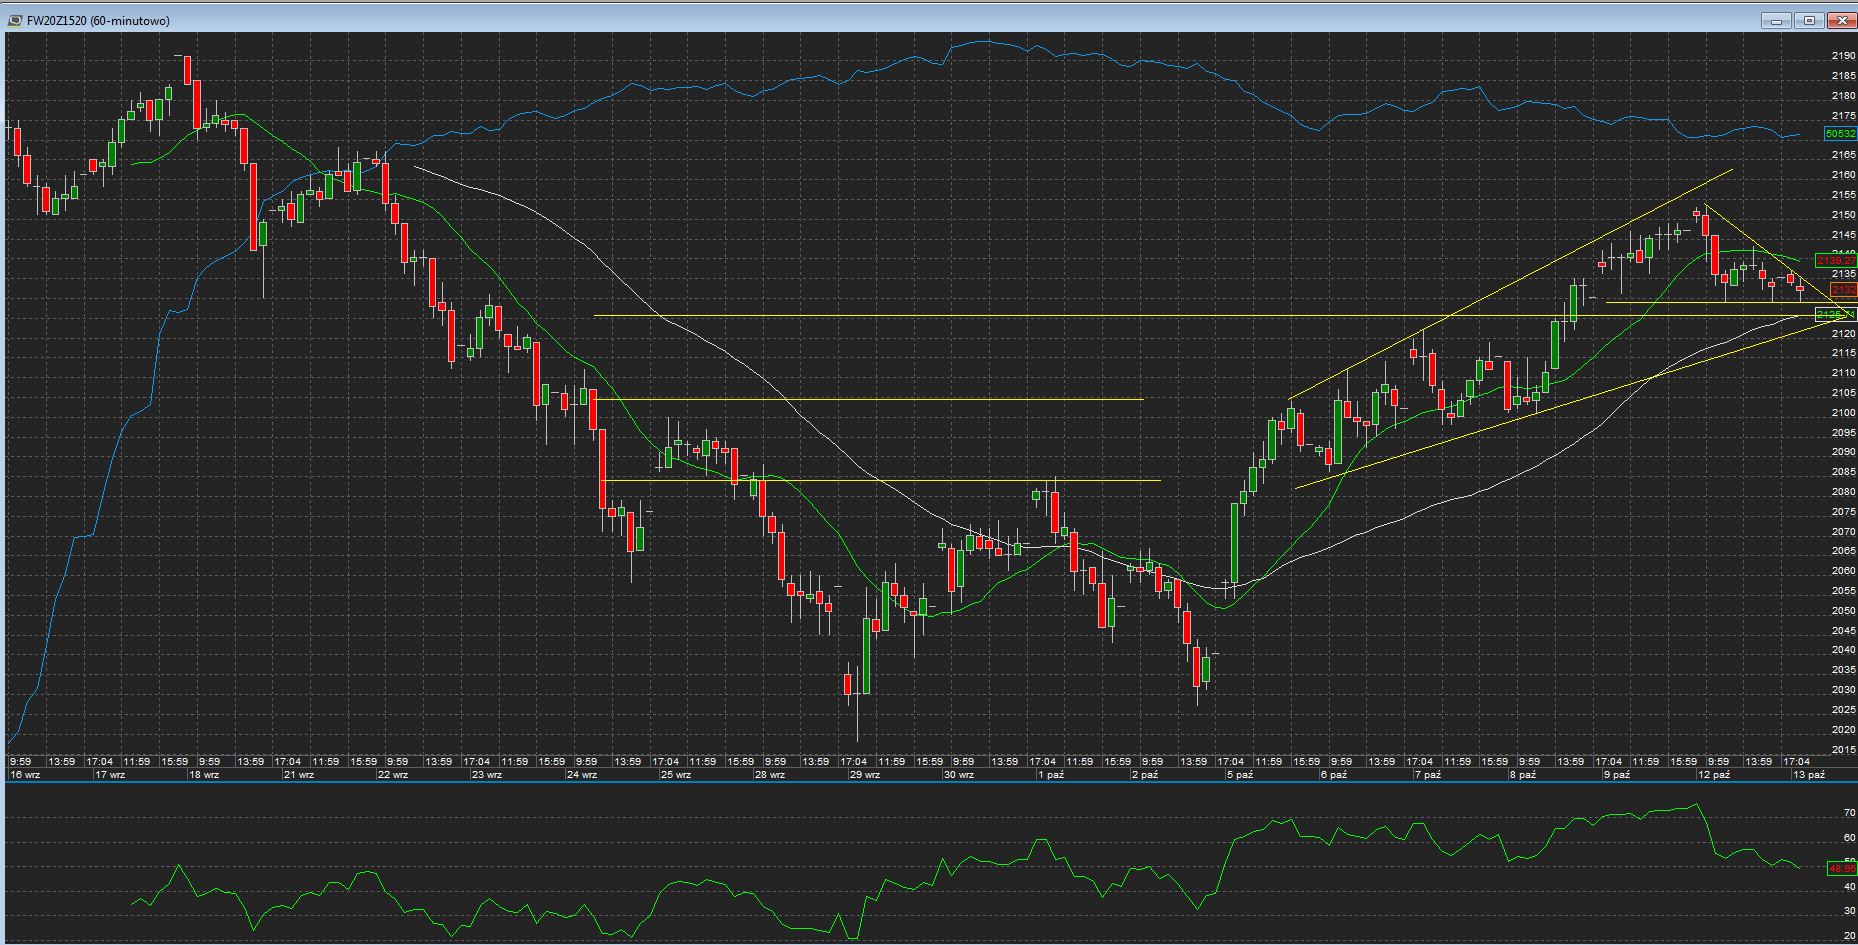Select the blue 50532 value label

tap(1840, 133)
